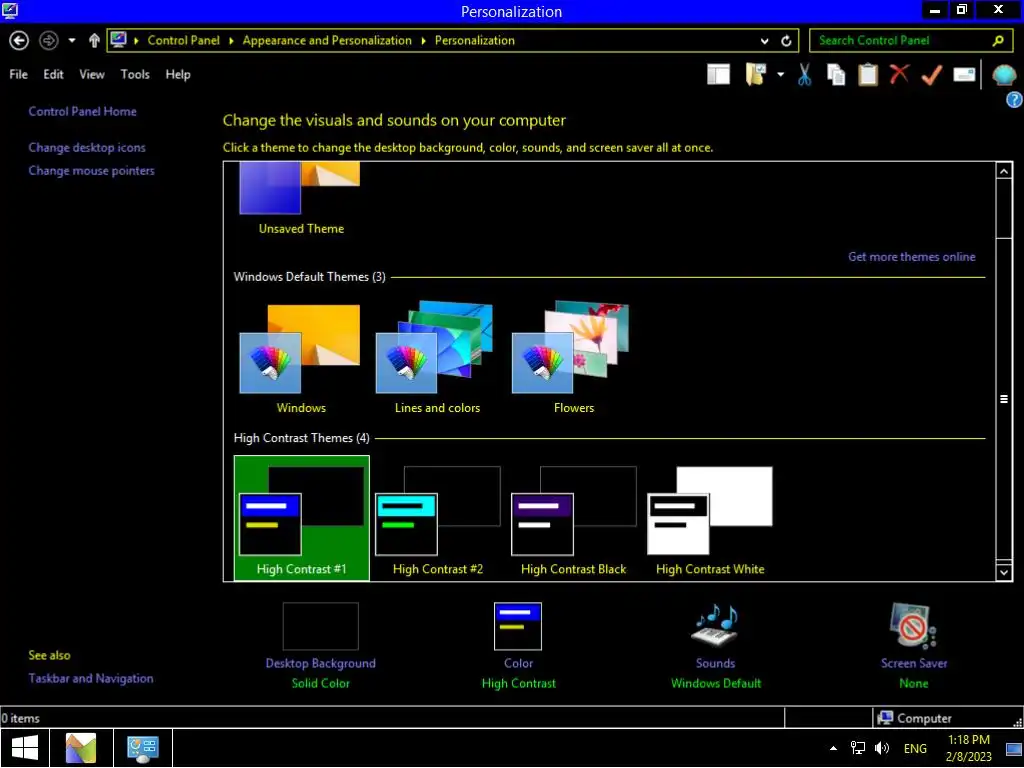Viewport: 1024px width, 768px height.
Task: Click the ENG language indicator
Action: pyautogui.click(x=915, y=748)
